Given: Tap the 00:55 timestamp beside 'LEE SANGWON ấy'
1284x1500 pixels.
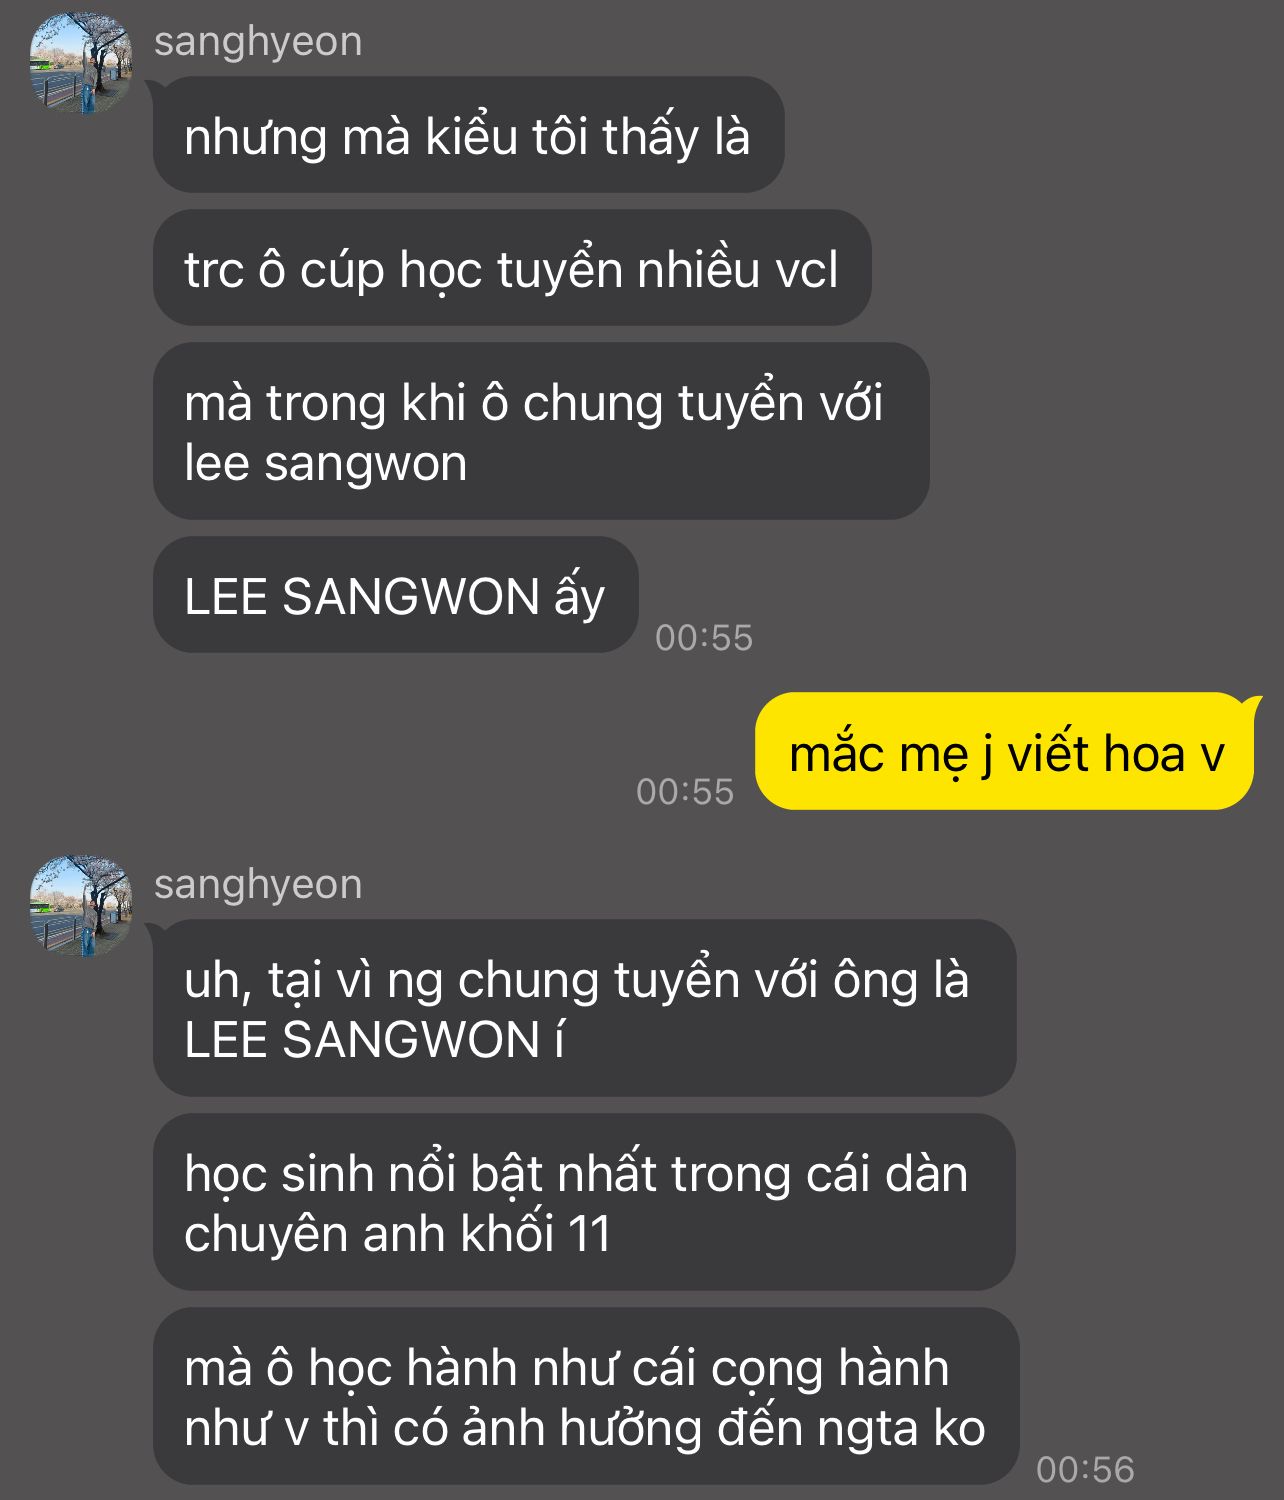Looking at the screenshot, I should tap(704, 637).
